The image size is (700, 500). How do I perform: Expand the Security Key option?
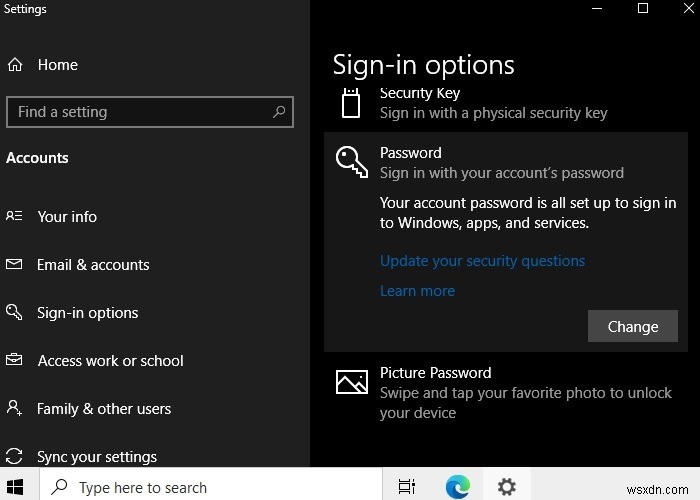click(x=506, y=104)
